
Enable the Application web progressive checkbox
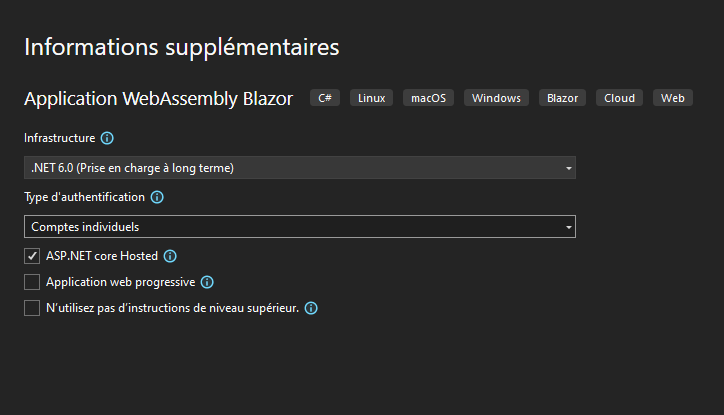pos(32,282)
